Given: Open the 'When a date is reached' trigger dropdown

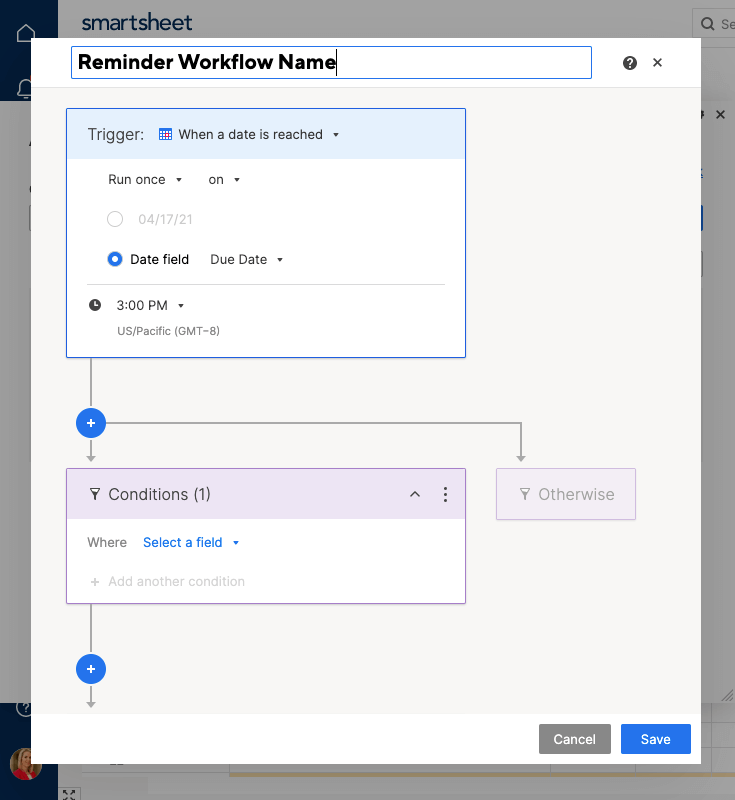Looking at the screenshot, I should (x=250, y=134).
